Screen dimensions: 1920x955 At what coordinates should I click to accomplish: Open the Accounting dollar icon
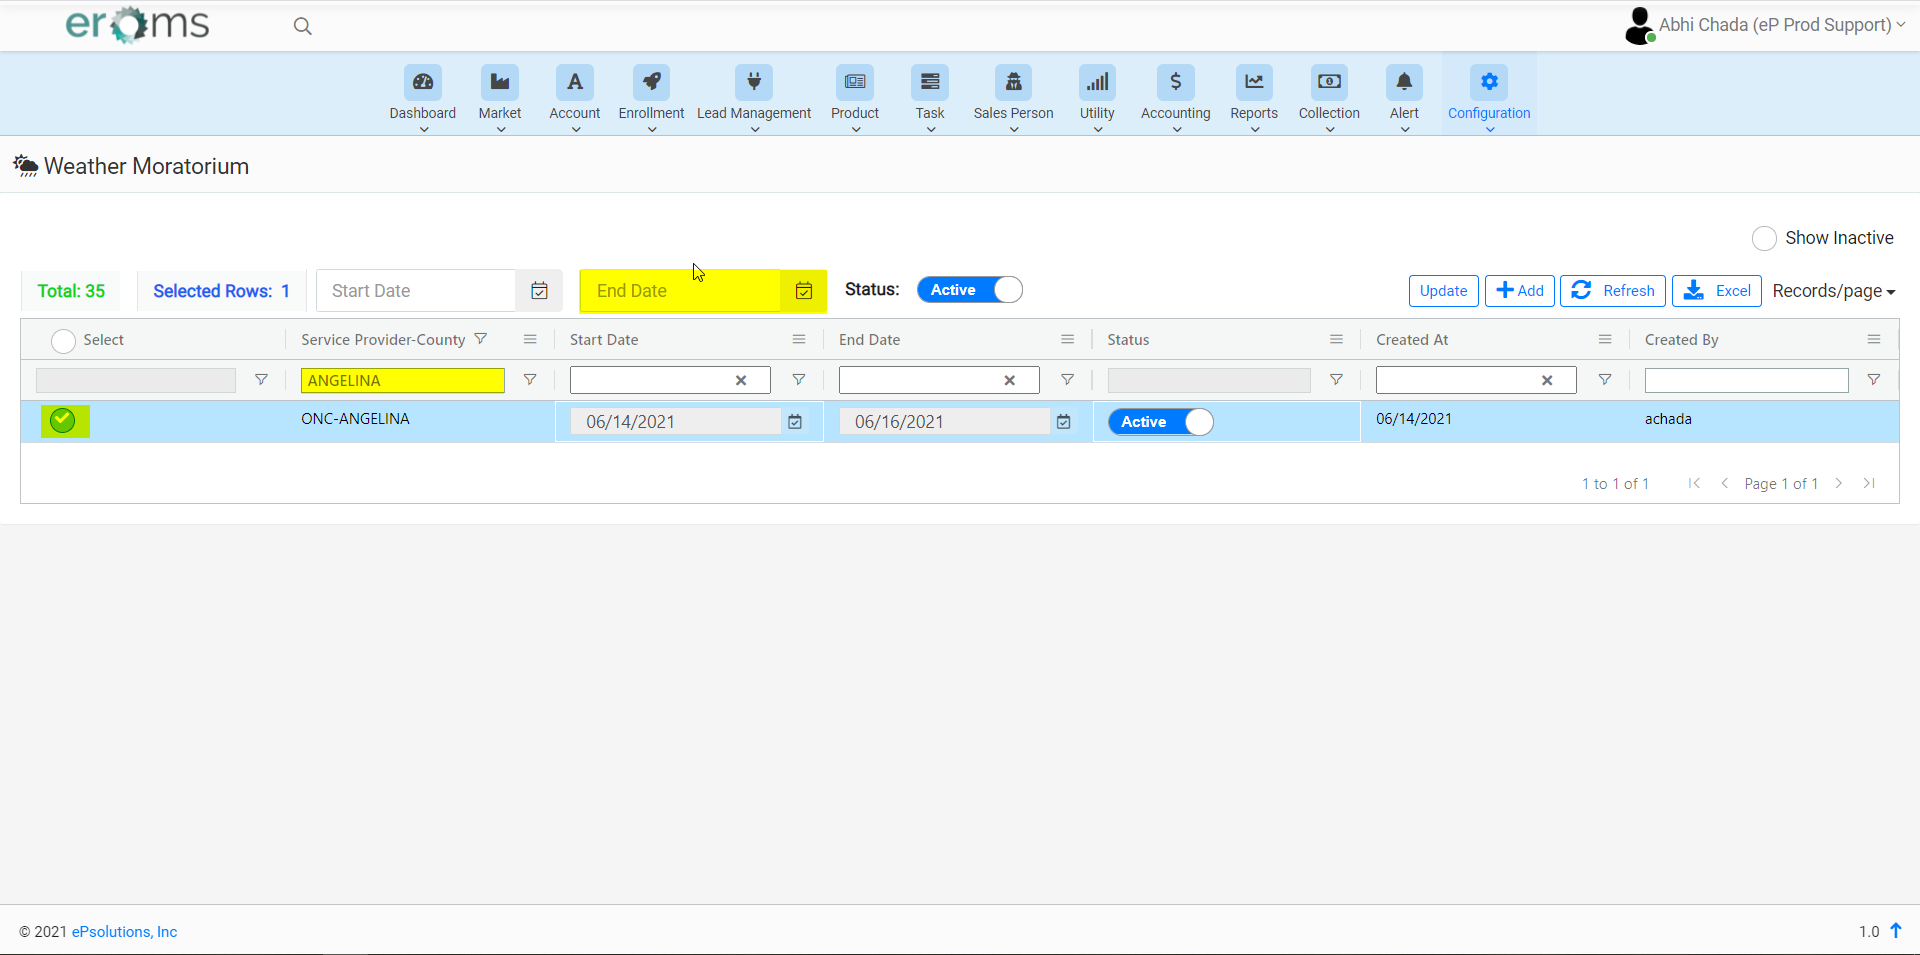tap(1176, 82)
